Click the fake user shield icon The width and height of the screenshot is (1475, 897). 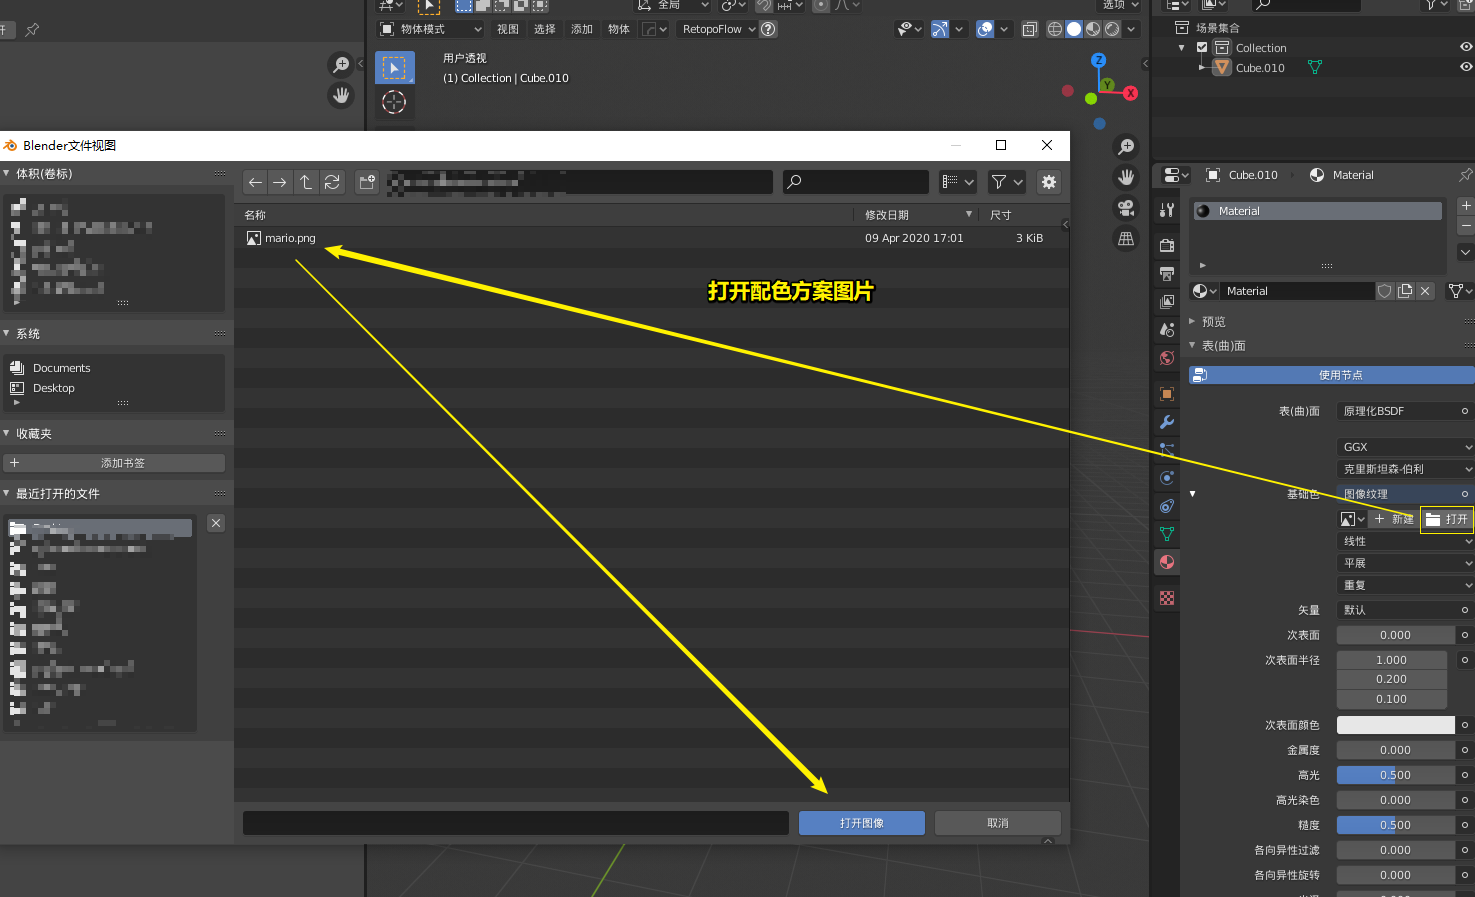click(x=1385, y=291)
